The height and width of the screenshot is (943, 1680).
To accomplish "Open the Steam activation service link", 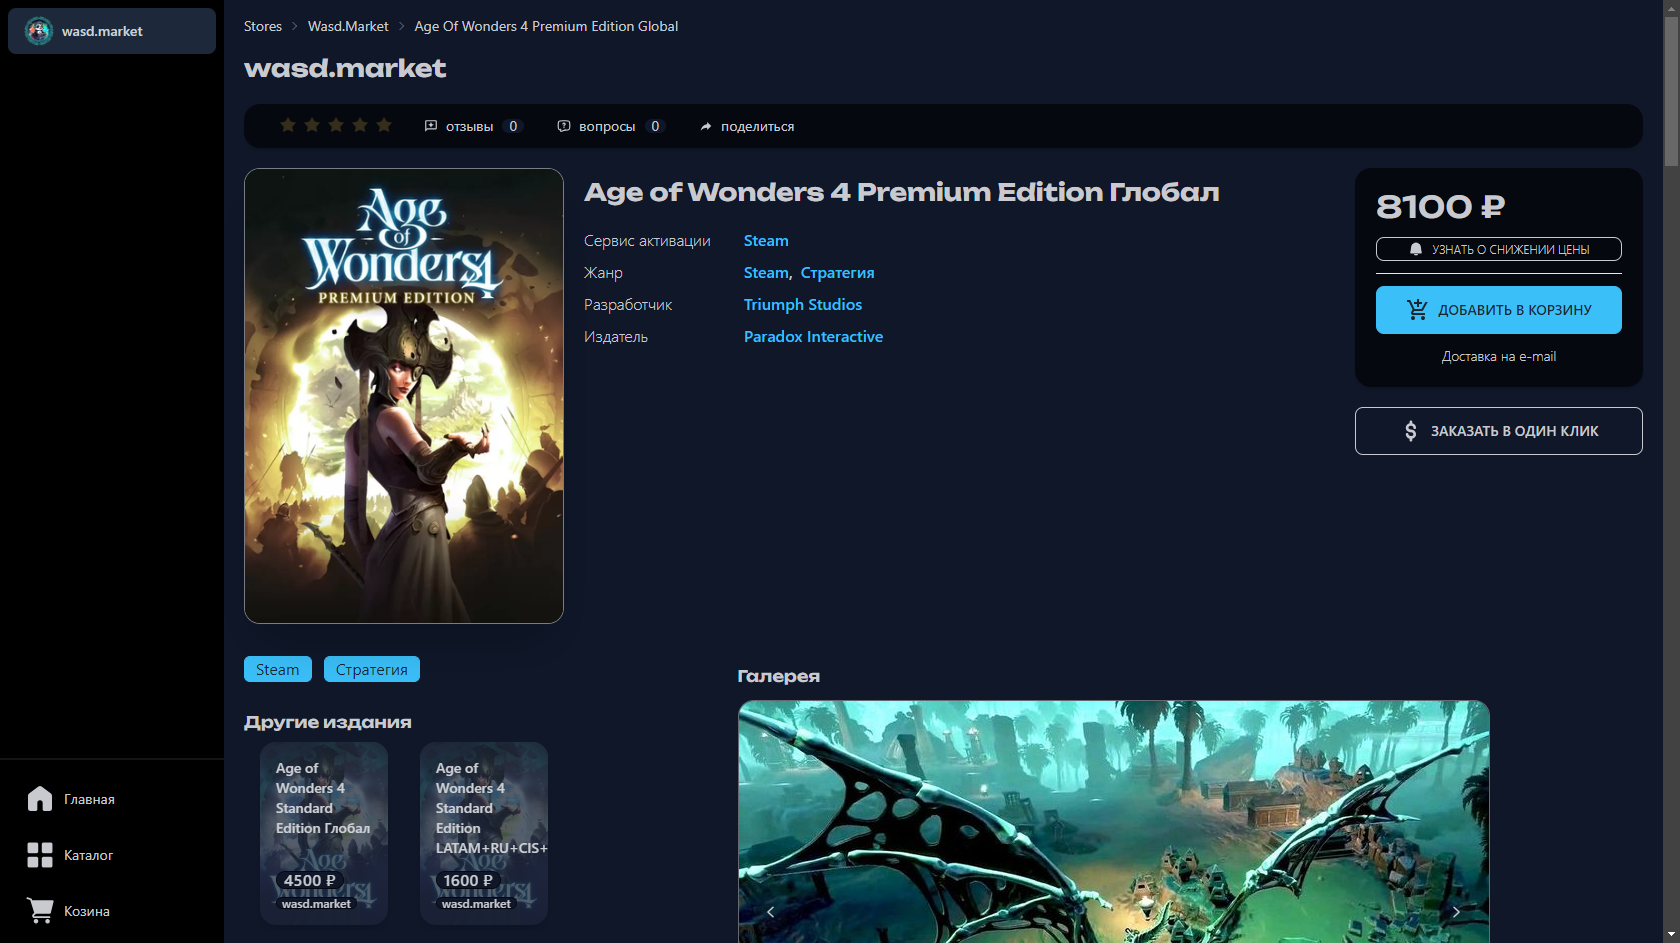I will (x=766, y=241).
